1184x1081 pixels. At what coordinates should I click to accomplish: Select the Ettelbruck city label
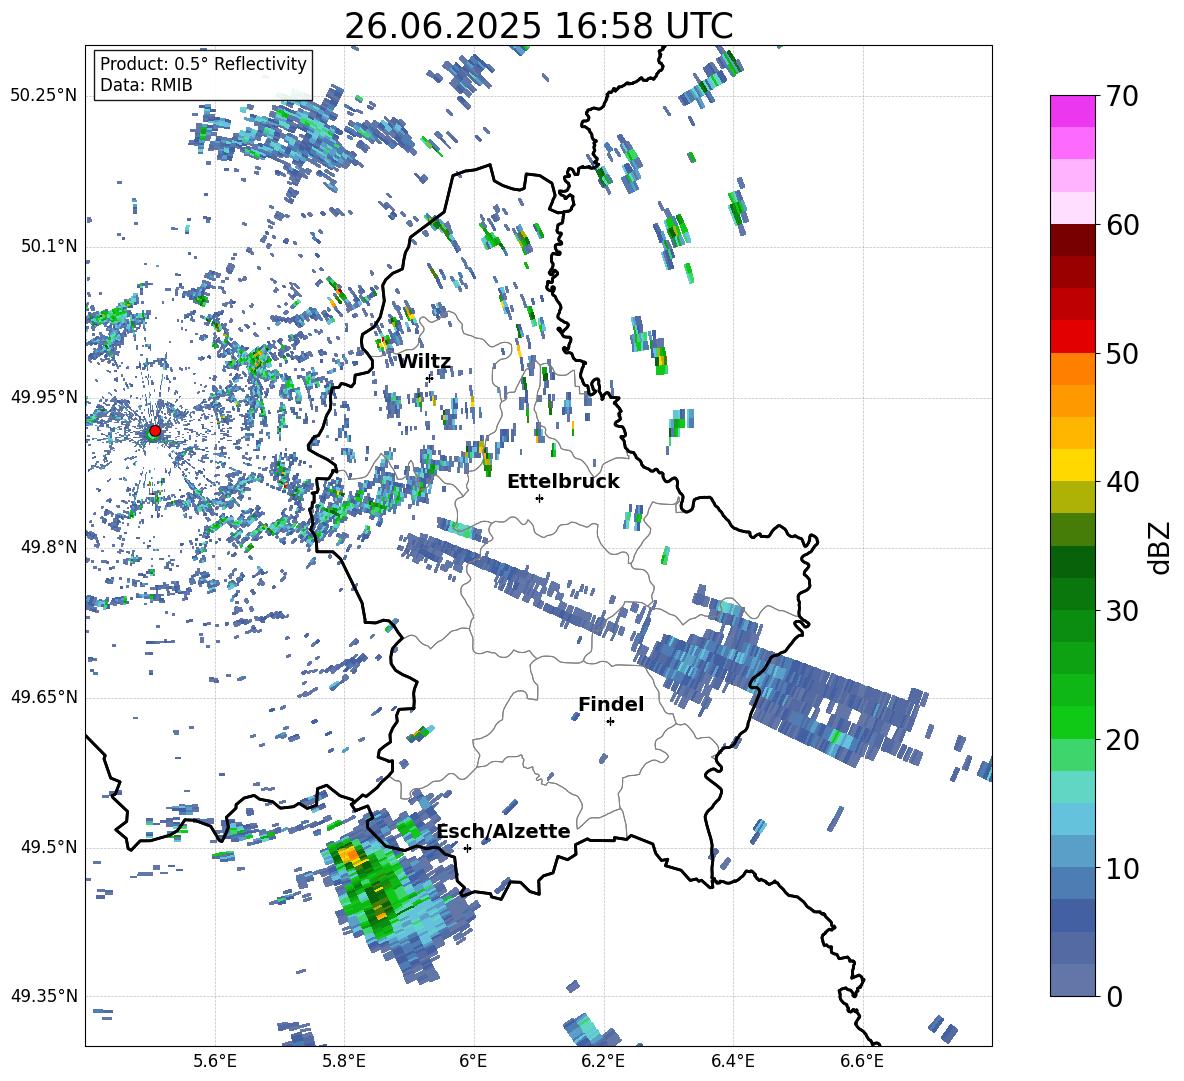563,482
